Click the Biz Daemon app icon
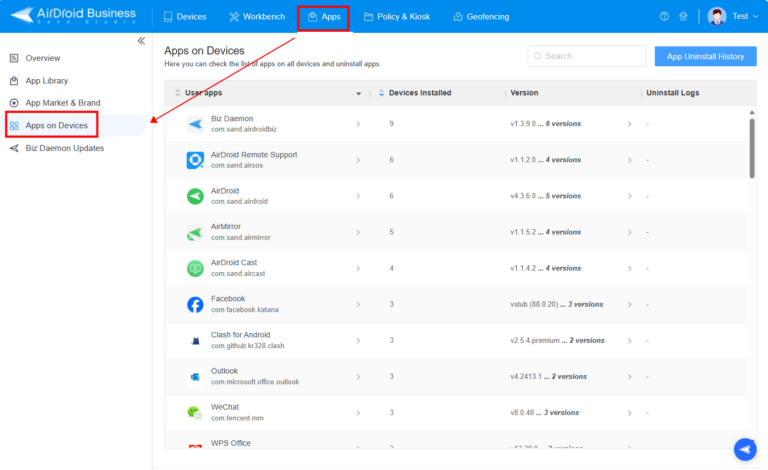 195,124
